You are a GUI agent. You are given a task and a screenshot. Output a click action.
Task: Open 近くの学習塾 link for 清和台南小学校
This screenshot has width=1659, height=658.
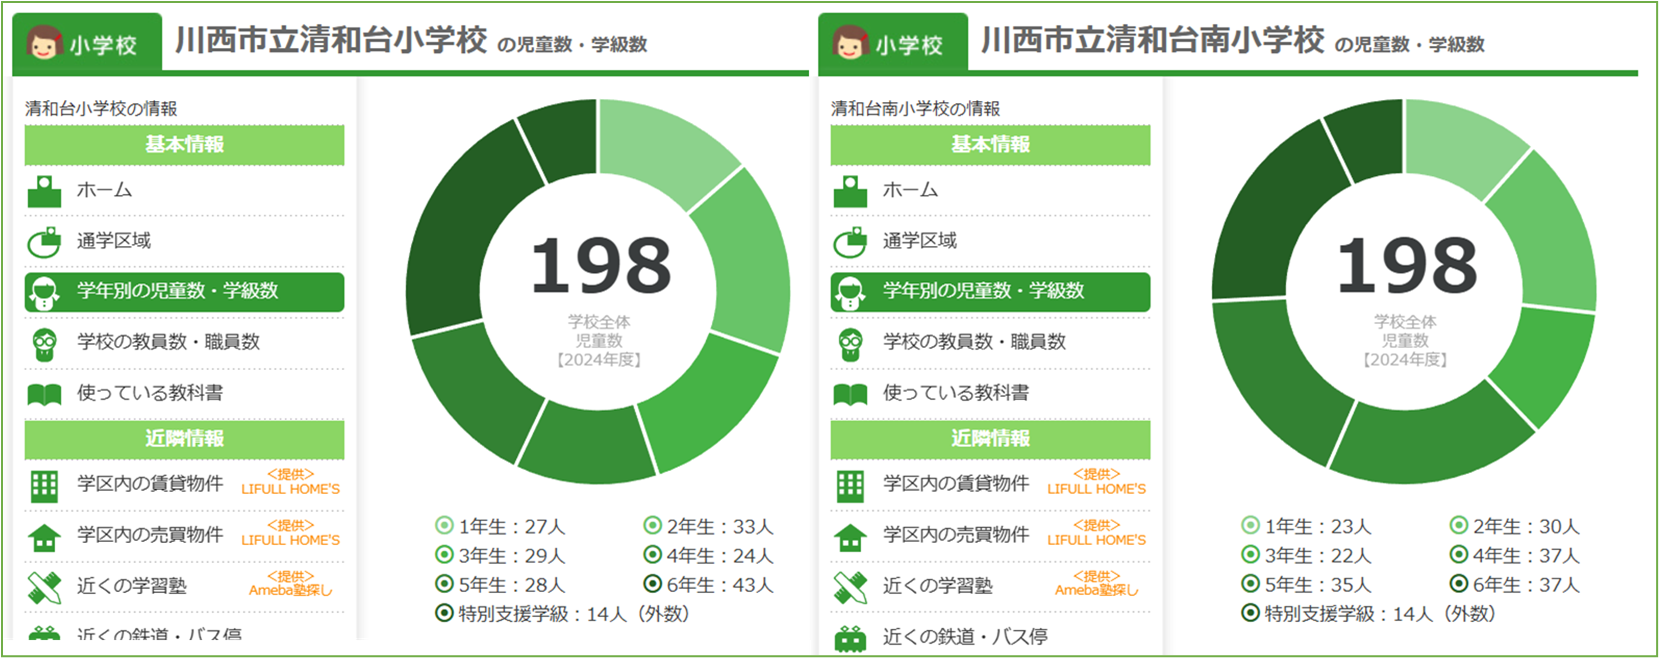937,586
